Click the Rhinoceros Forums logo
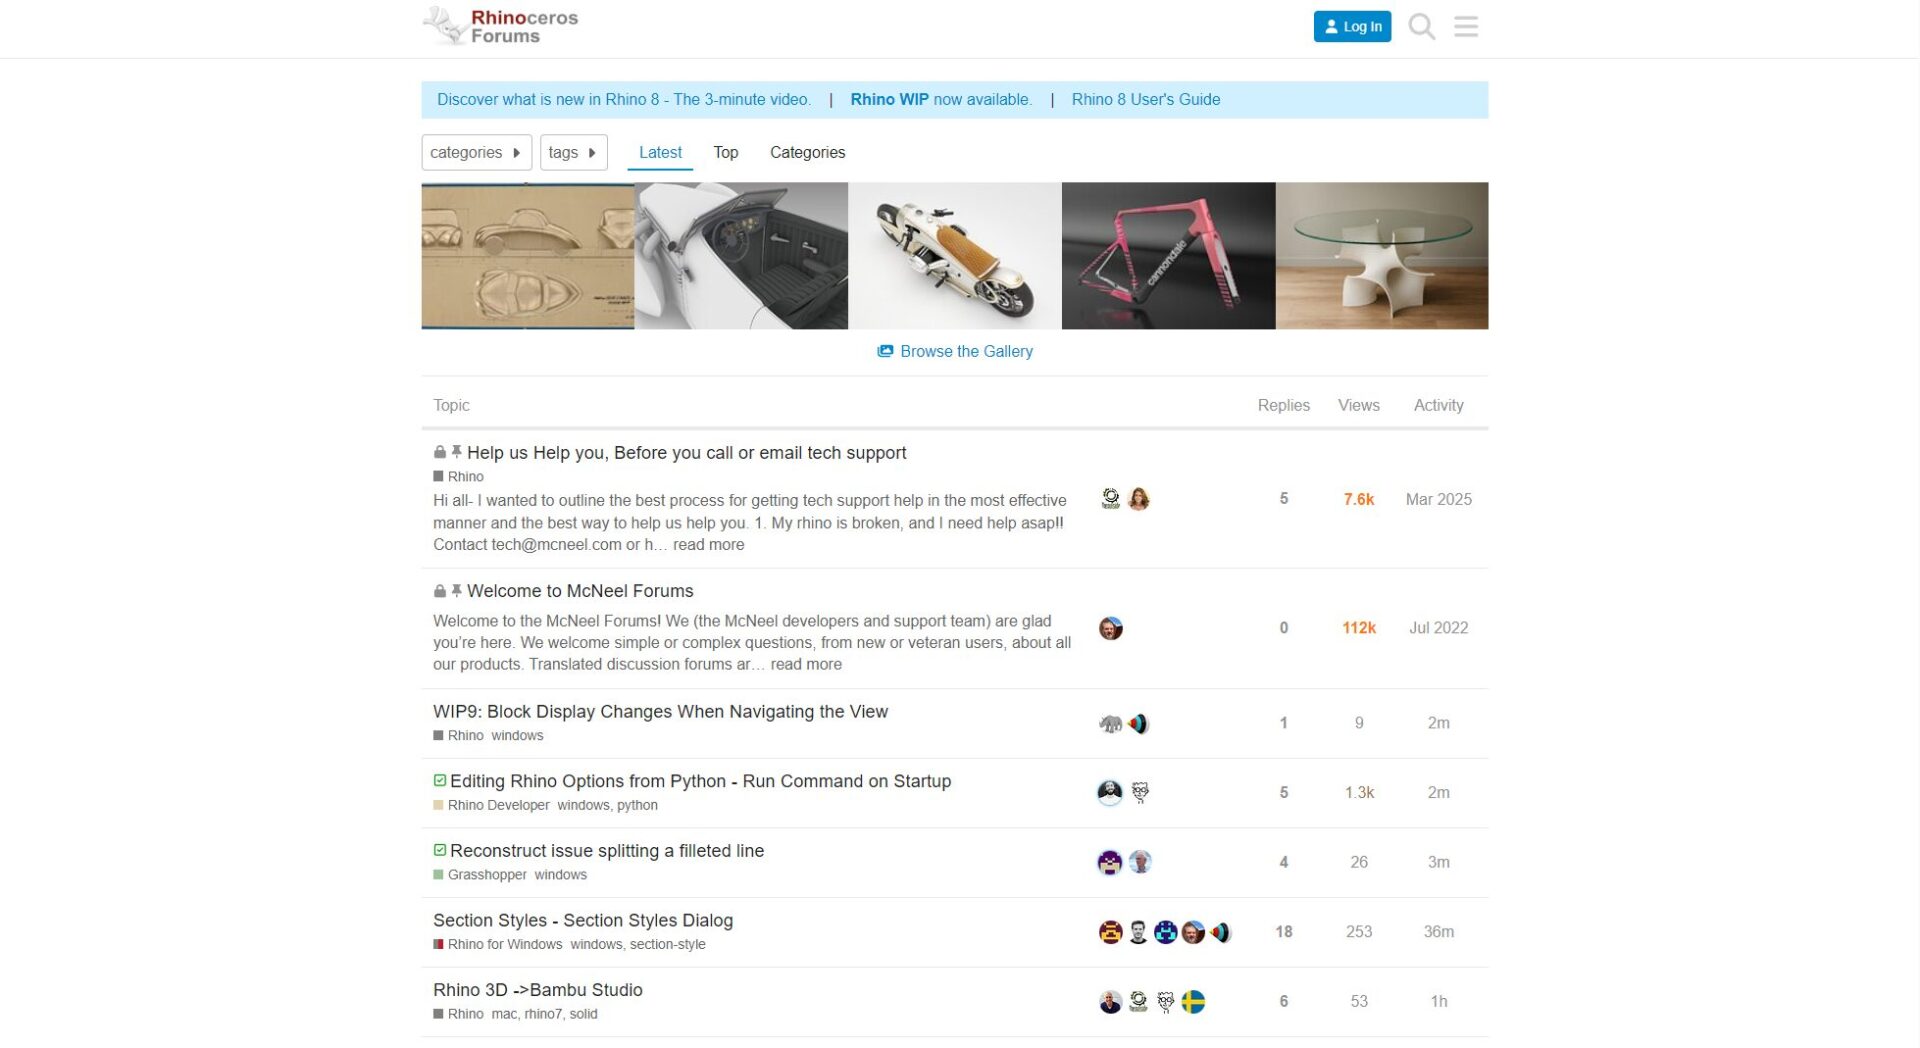This screenshot has height=1048, width=1920. click(501, 27)
